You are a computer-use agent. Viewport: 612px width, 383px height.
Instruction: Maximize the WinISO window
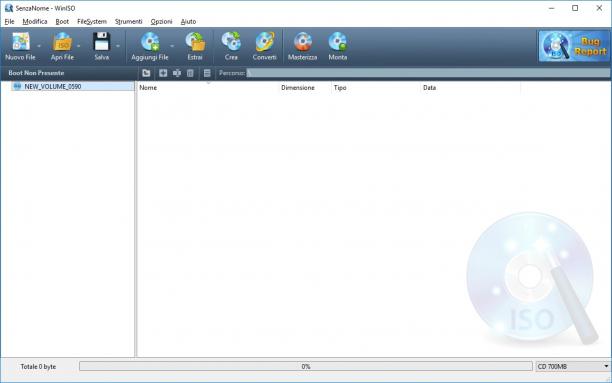point(575,8)
